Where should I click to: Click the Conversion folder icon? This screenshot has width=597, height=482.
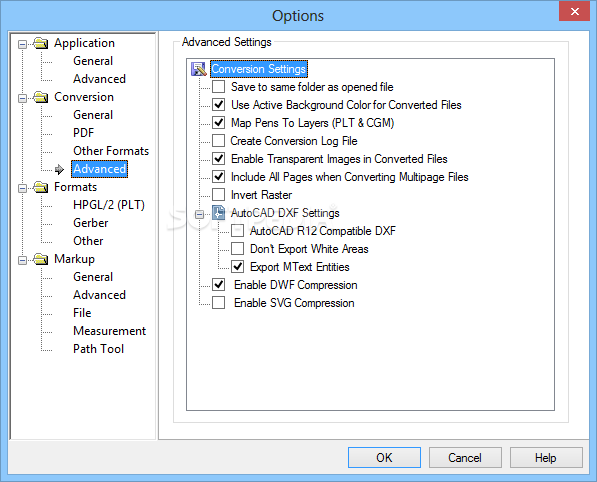(x=40, y=97)
